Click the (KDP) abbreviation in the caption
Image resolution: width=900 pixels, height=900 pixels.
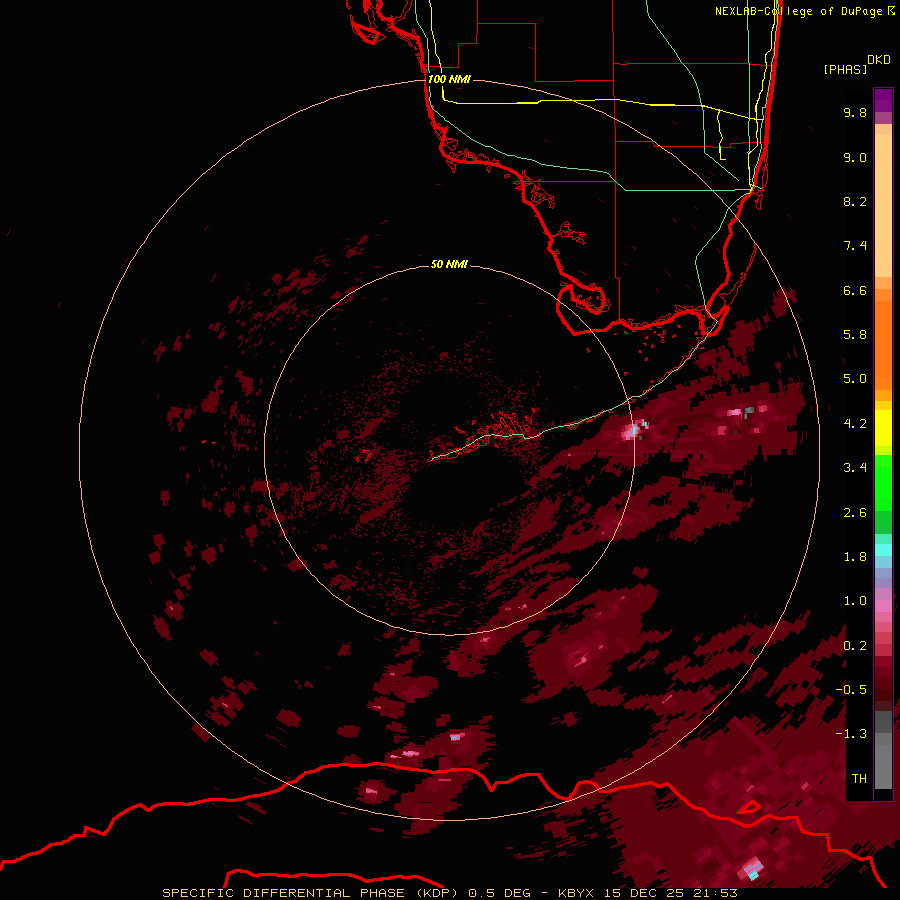click(436, 893)
